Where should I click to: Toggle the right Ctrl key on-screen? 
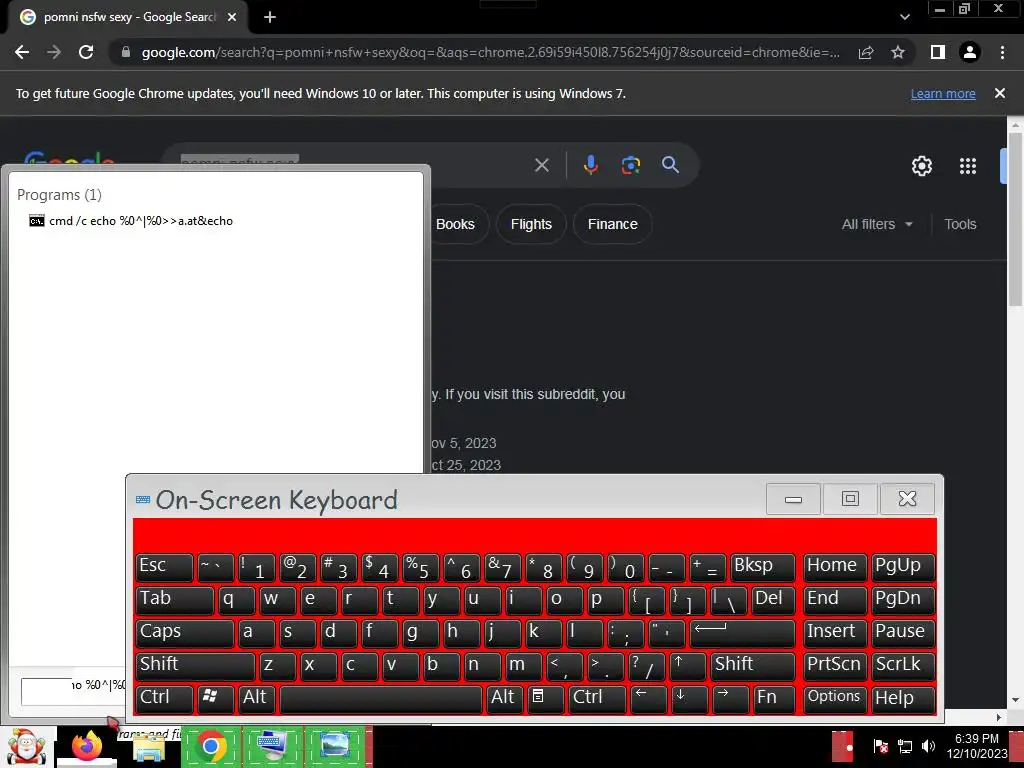[598, 698]
